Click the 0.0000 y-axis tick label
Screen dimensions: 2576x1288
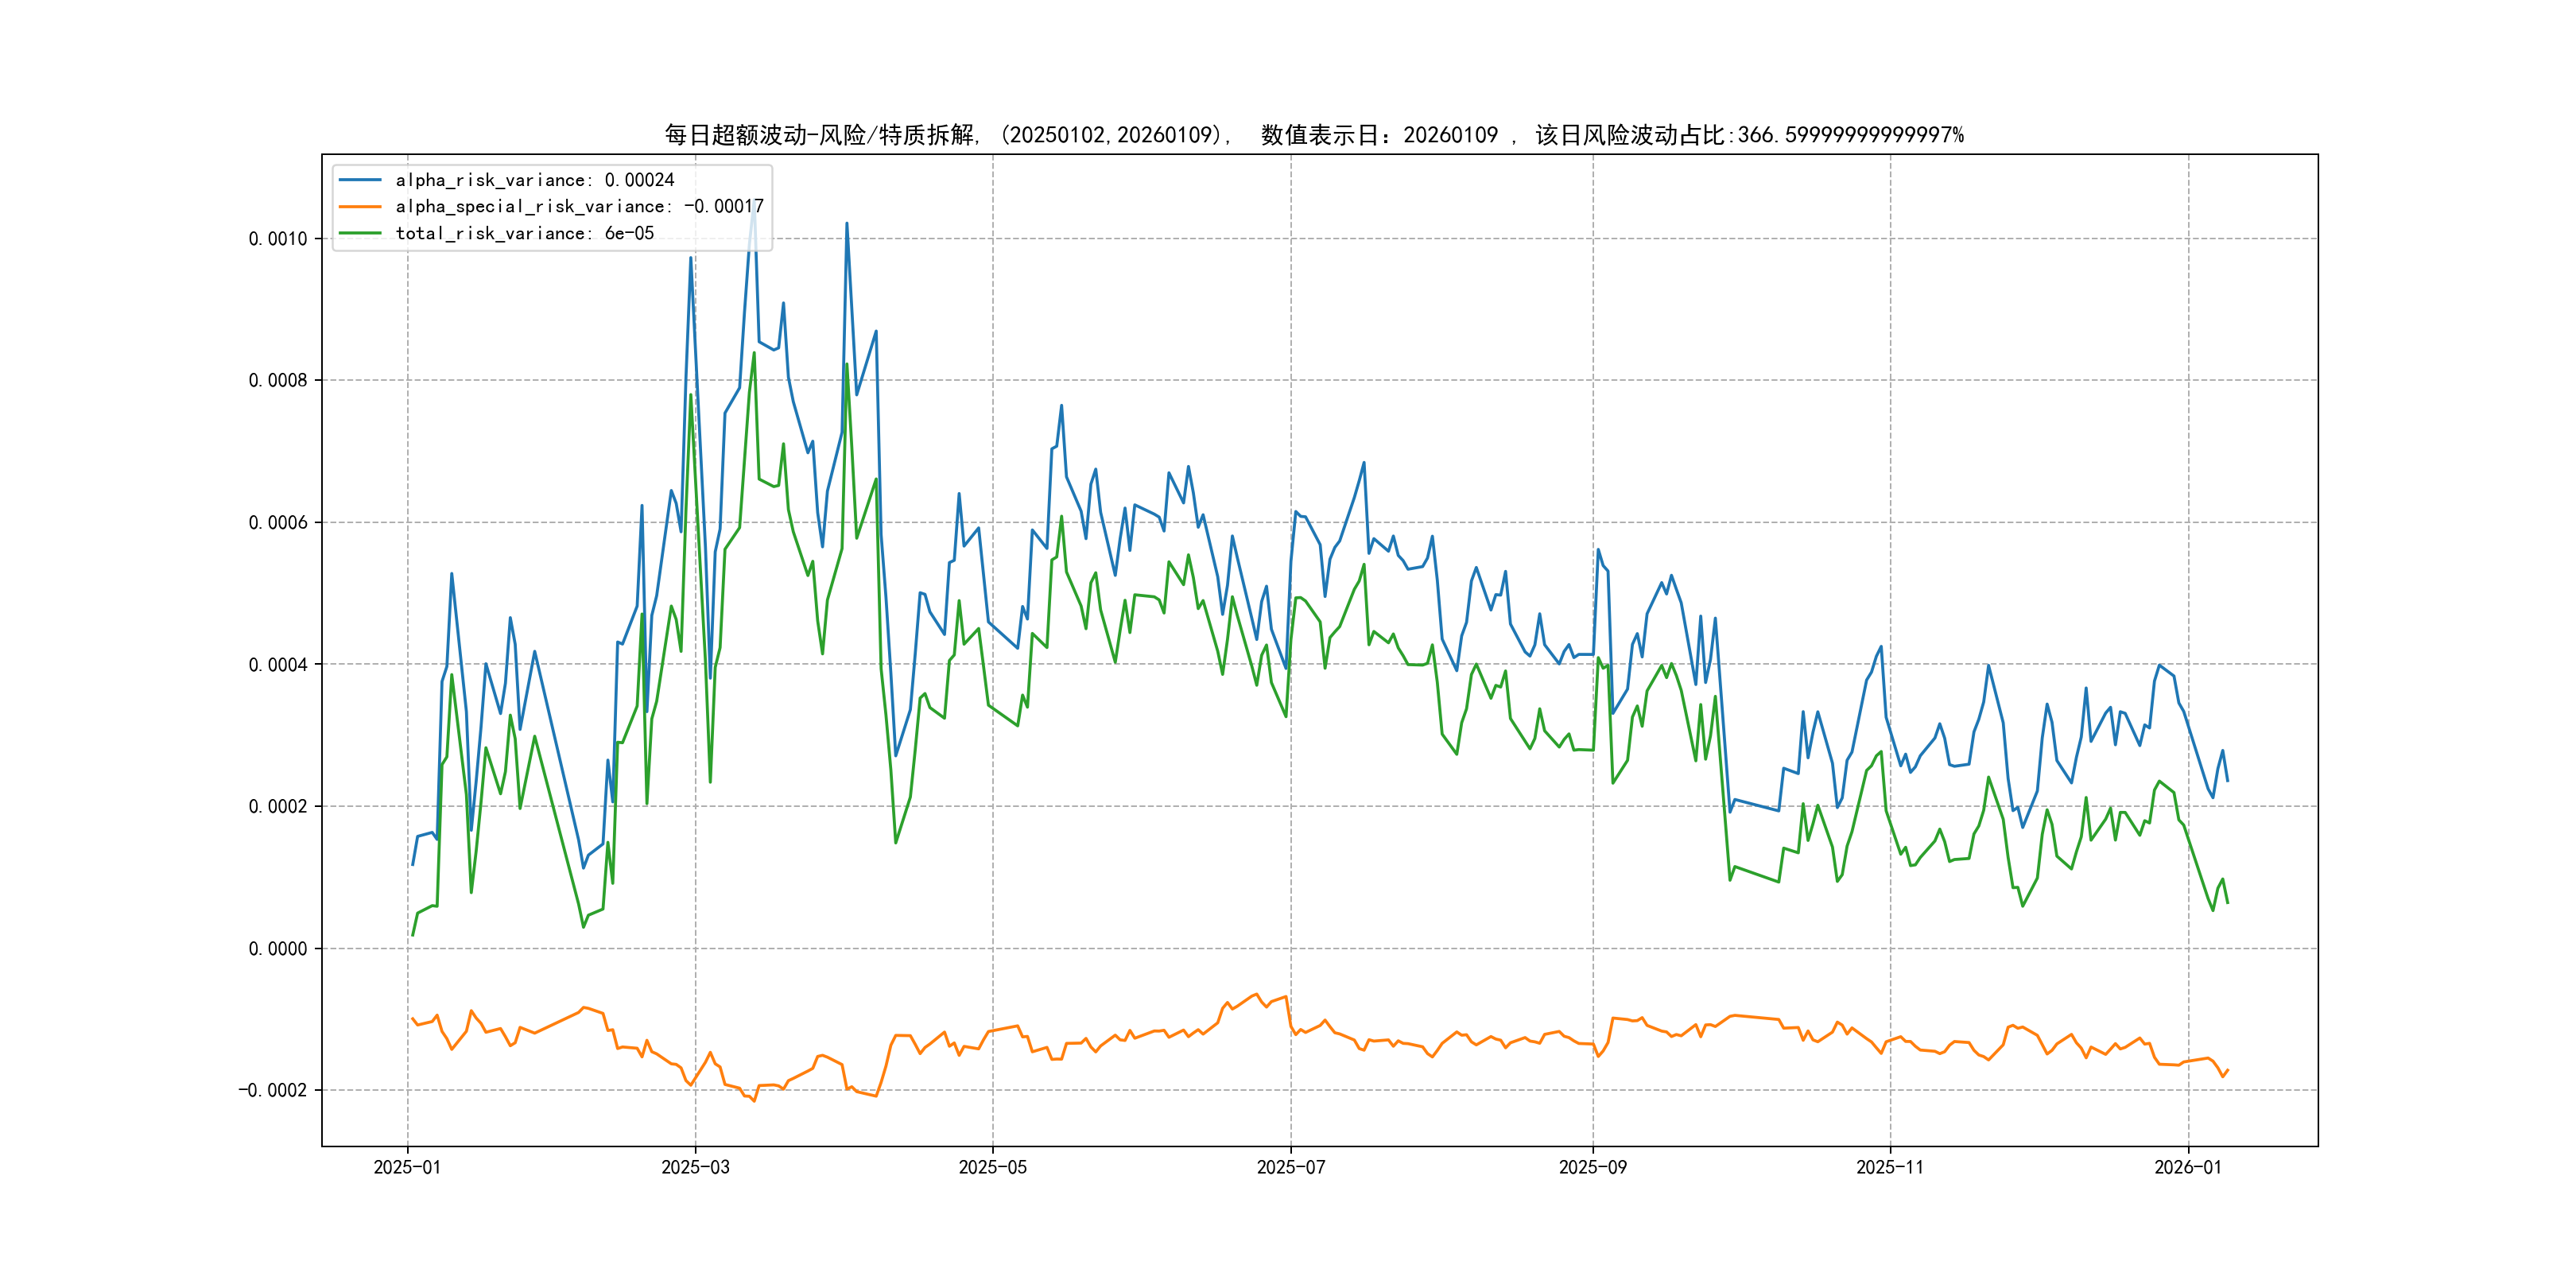(x=278, y=949)
